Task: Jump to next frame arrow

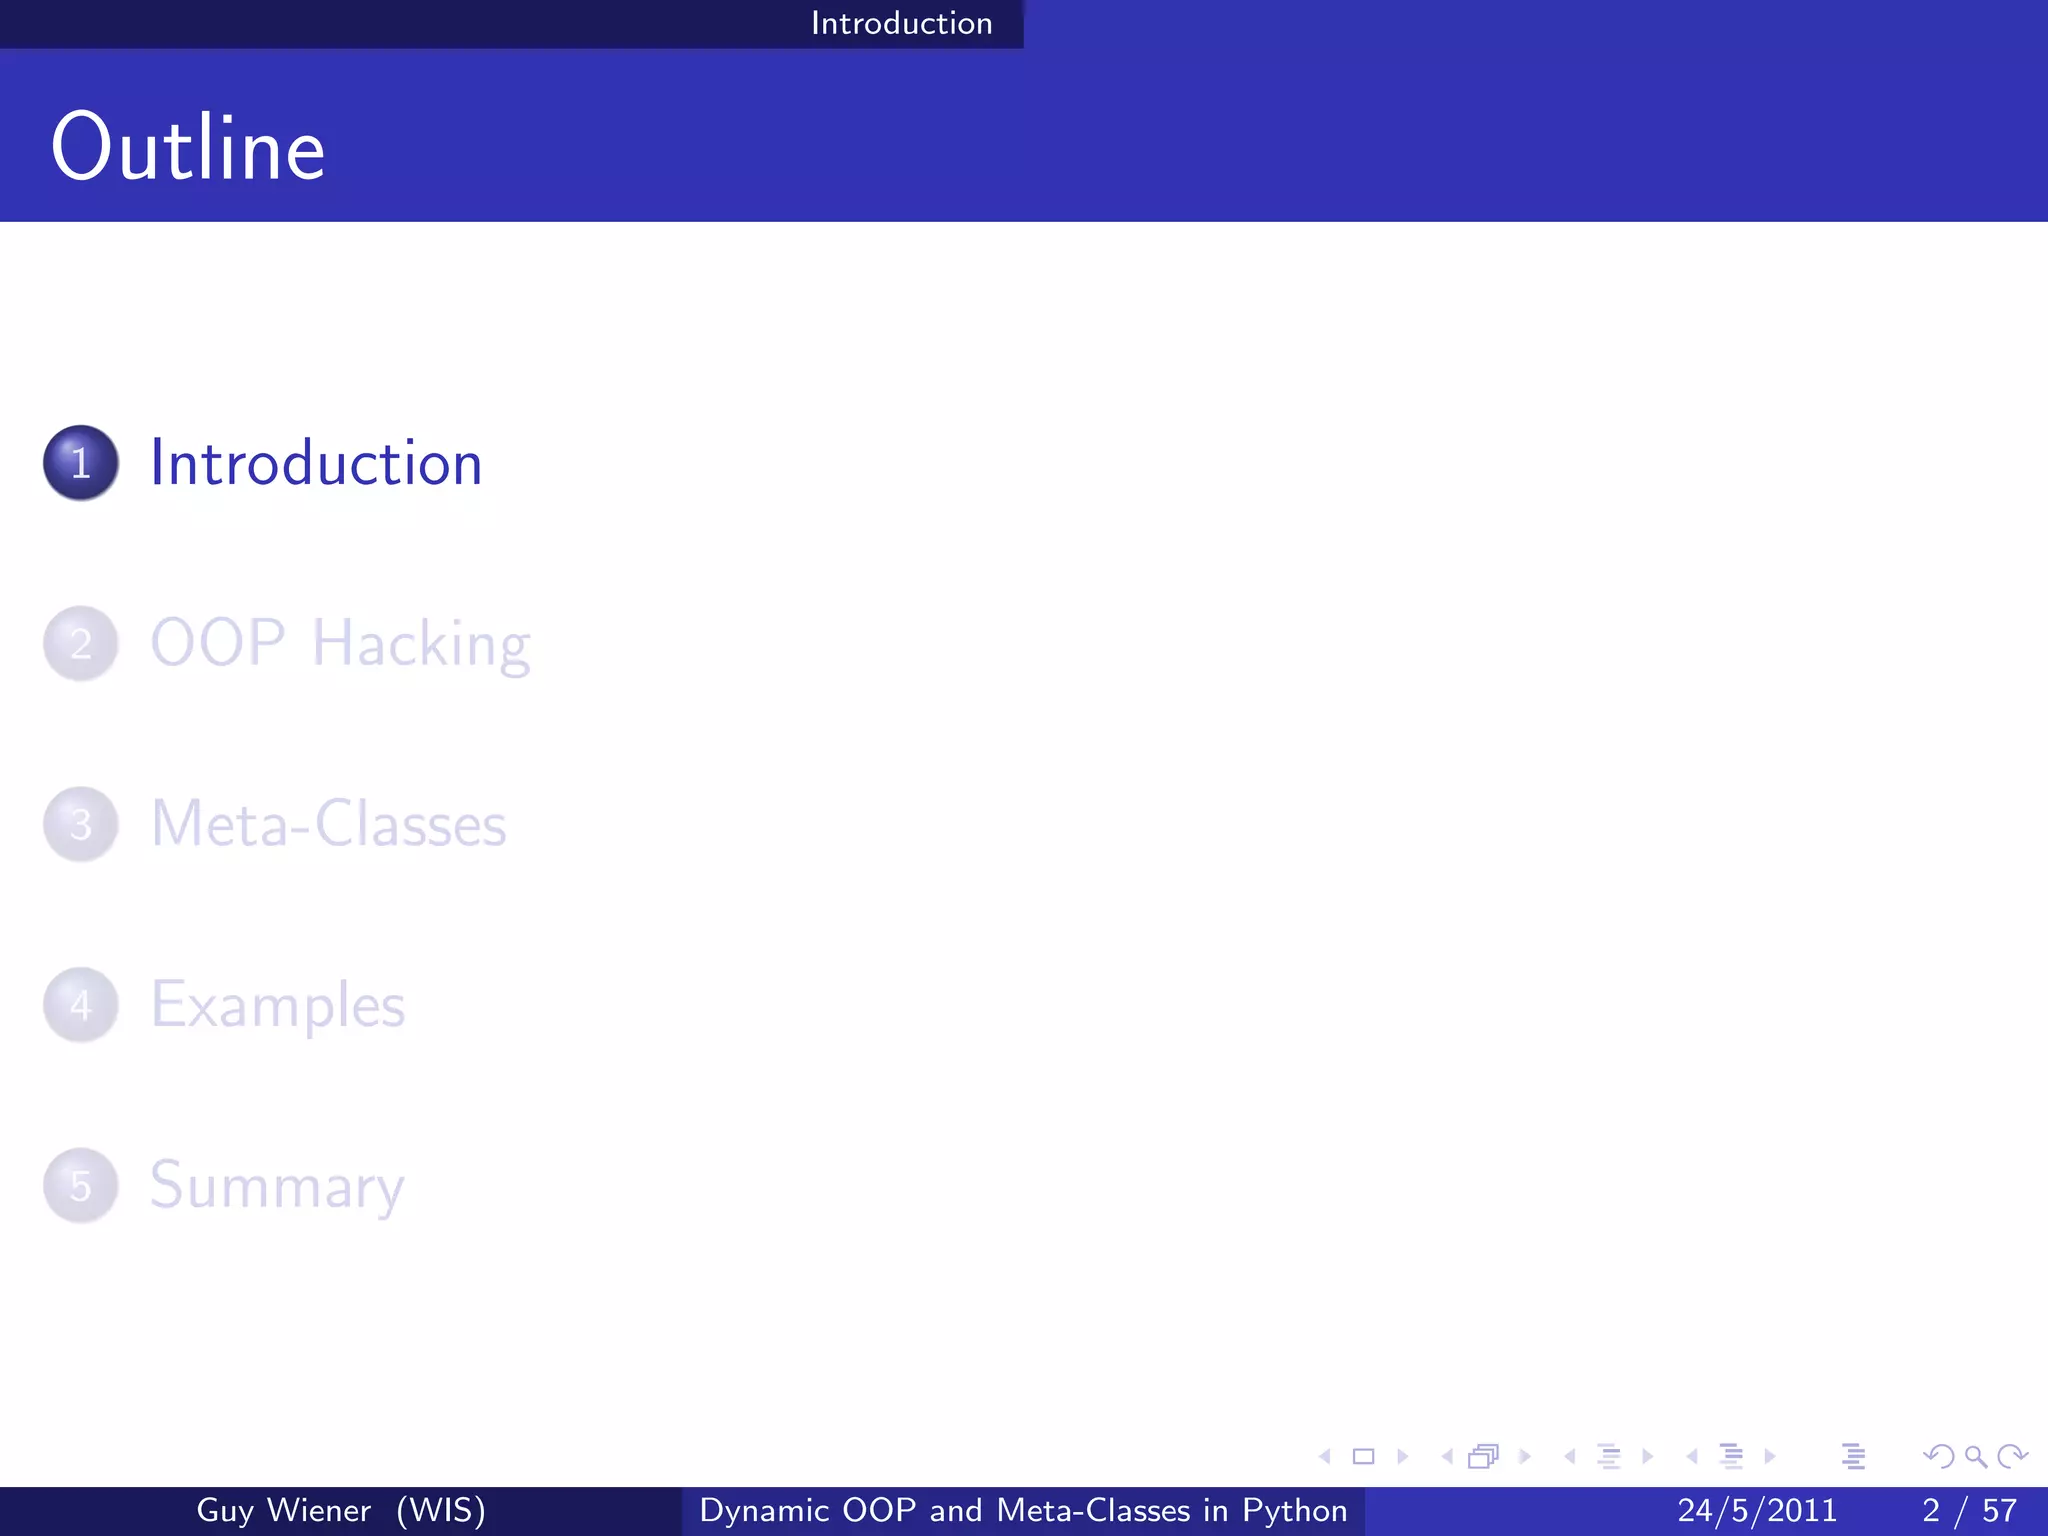Action: 1525,1457
